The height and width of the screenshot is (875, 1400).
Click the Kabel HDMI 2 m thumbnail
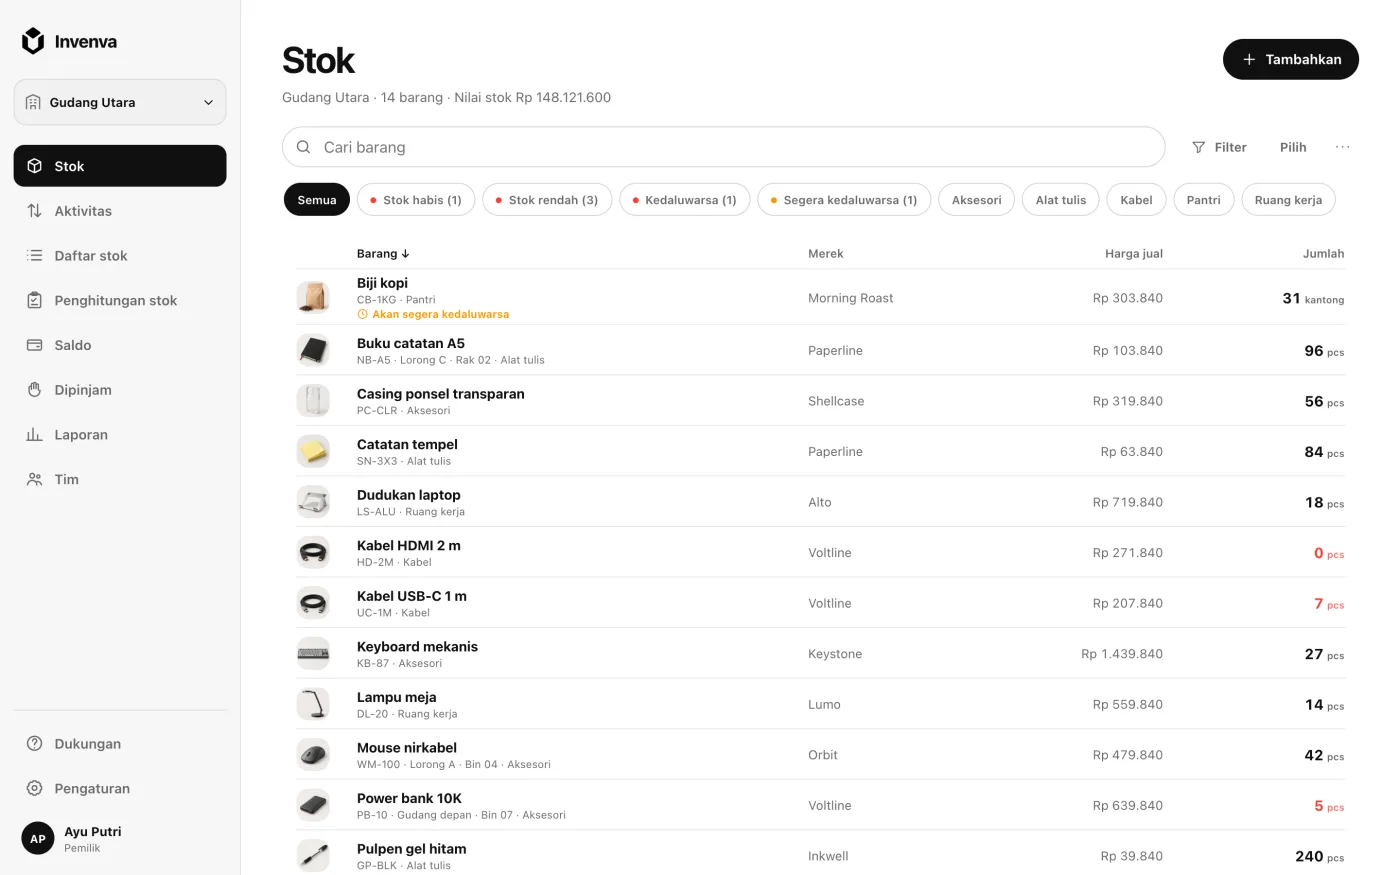313,552
